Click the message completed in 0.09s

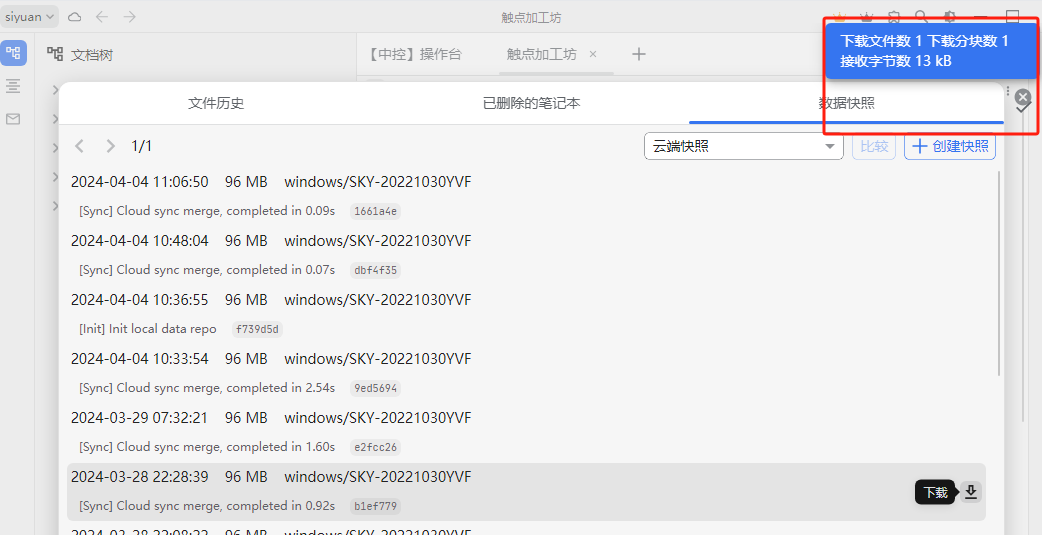tap(207, 211)
